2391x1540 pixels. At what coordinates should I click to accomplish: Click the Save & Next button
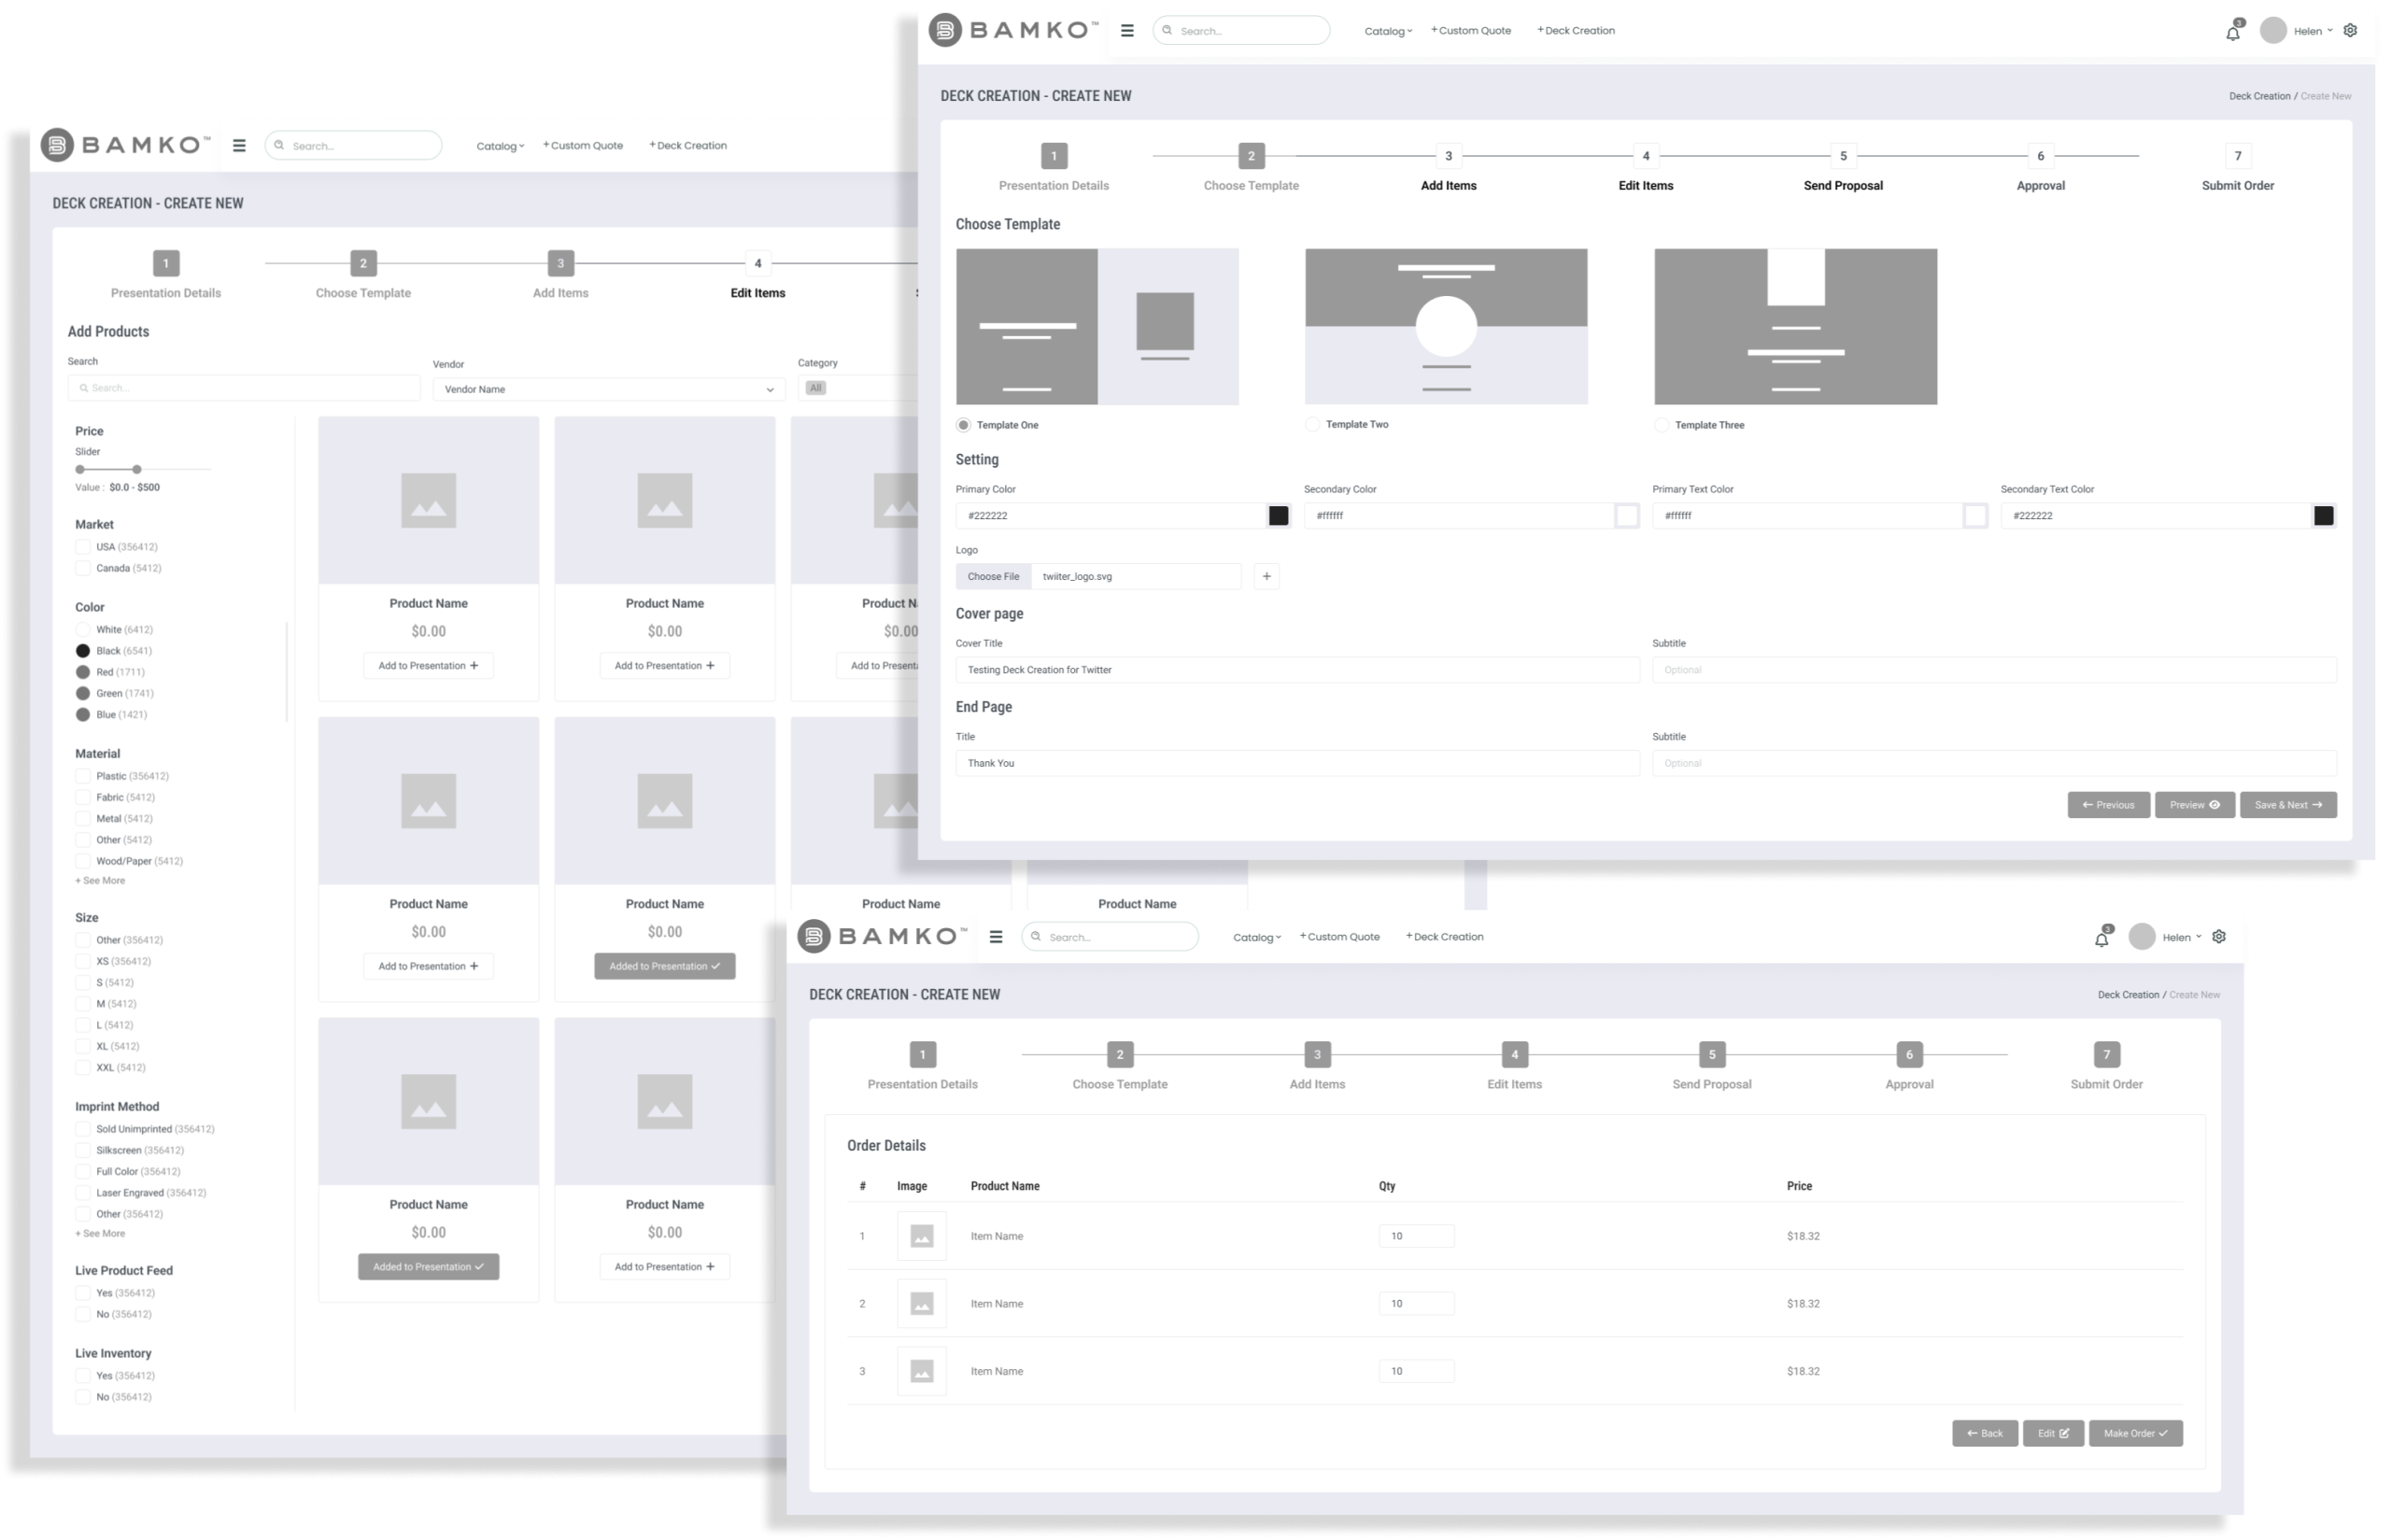pyautogui.click(x=2288, y=805)
